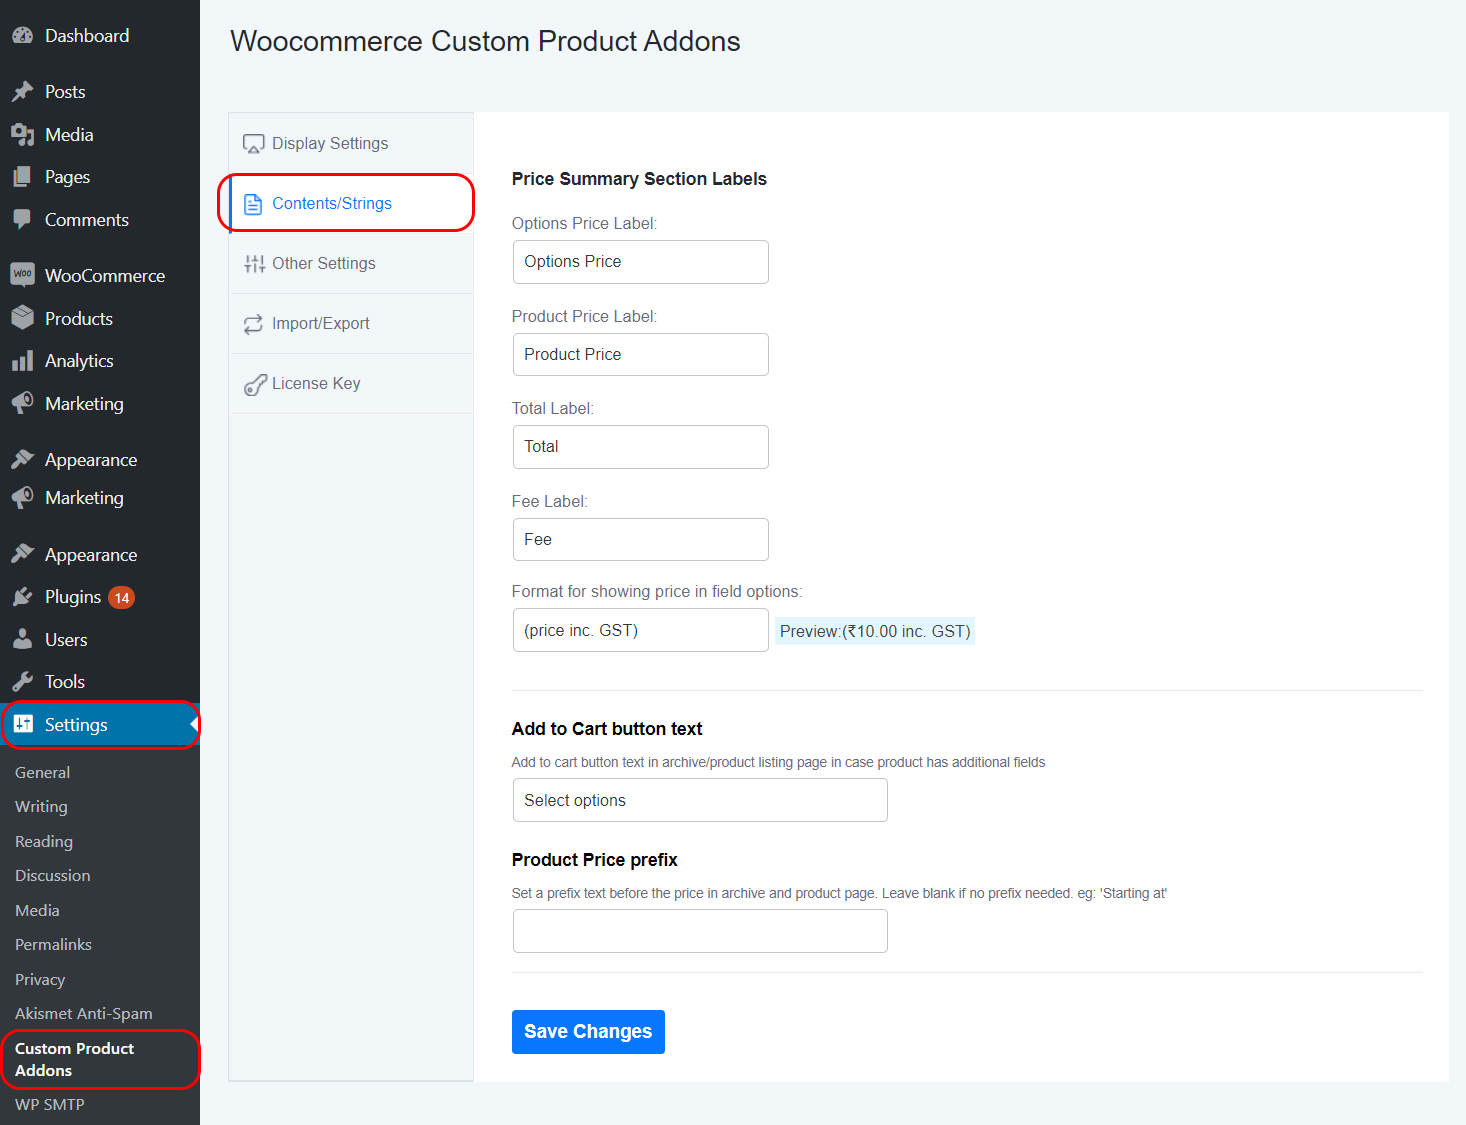Viewport: 1466px width, 1125px height.
Task: Open the Users menu
Action: [100, 640]
